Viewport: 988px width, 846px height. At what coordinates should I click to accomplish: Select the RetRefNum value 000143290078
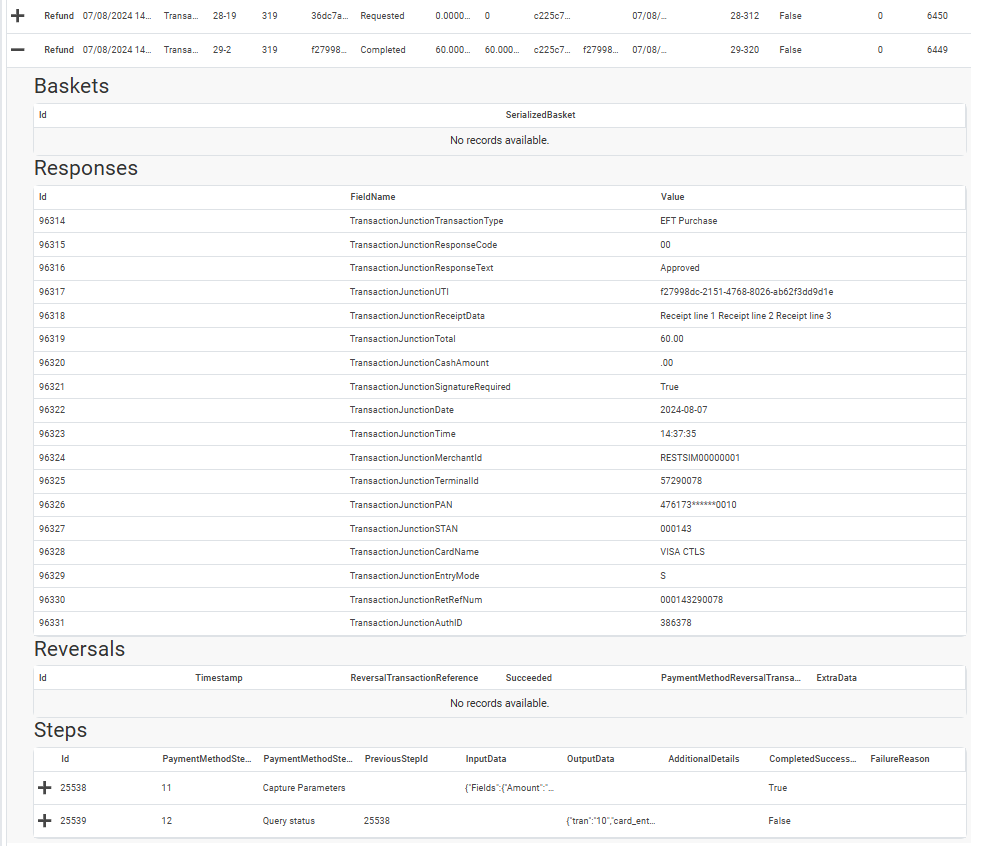click(x=691, y=600)
